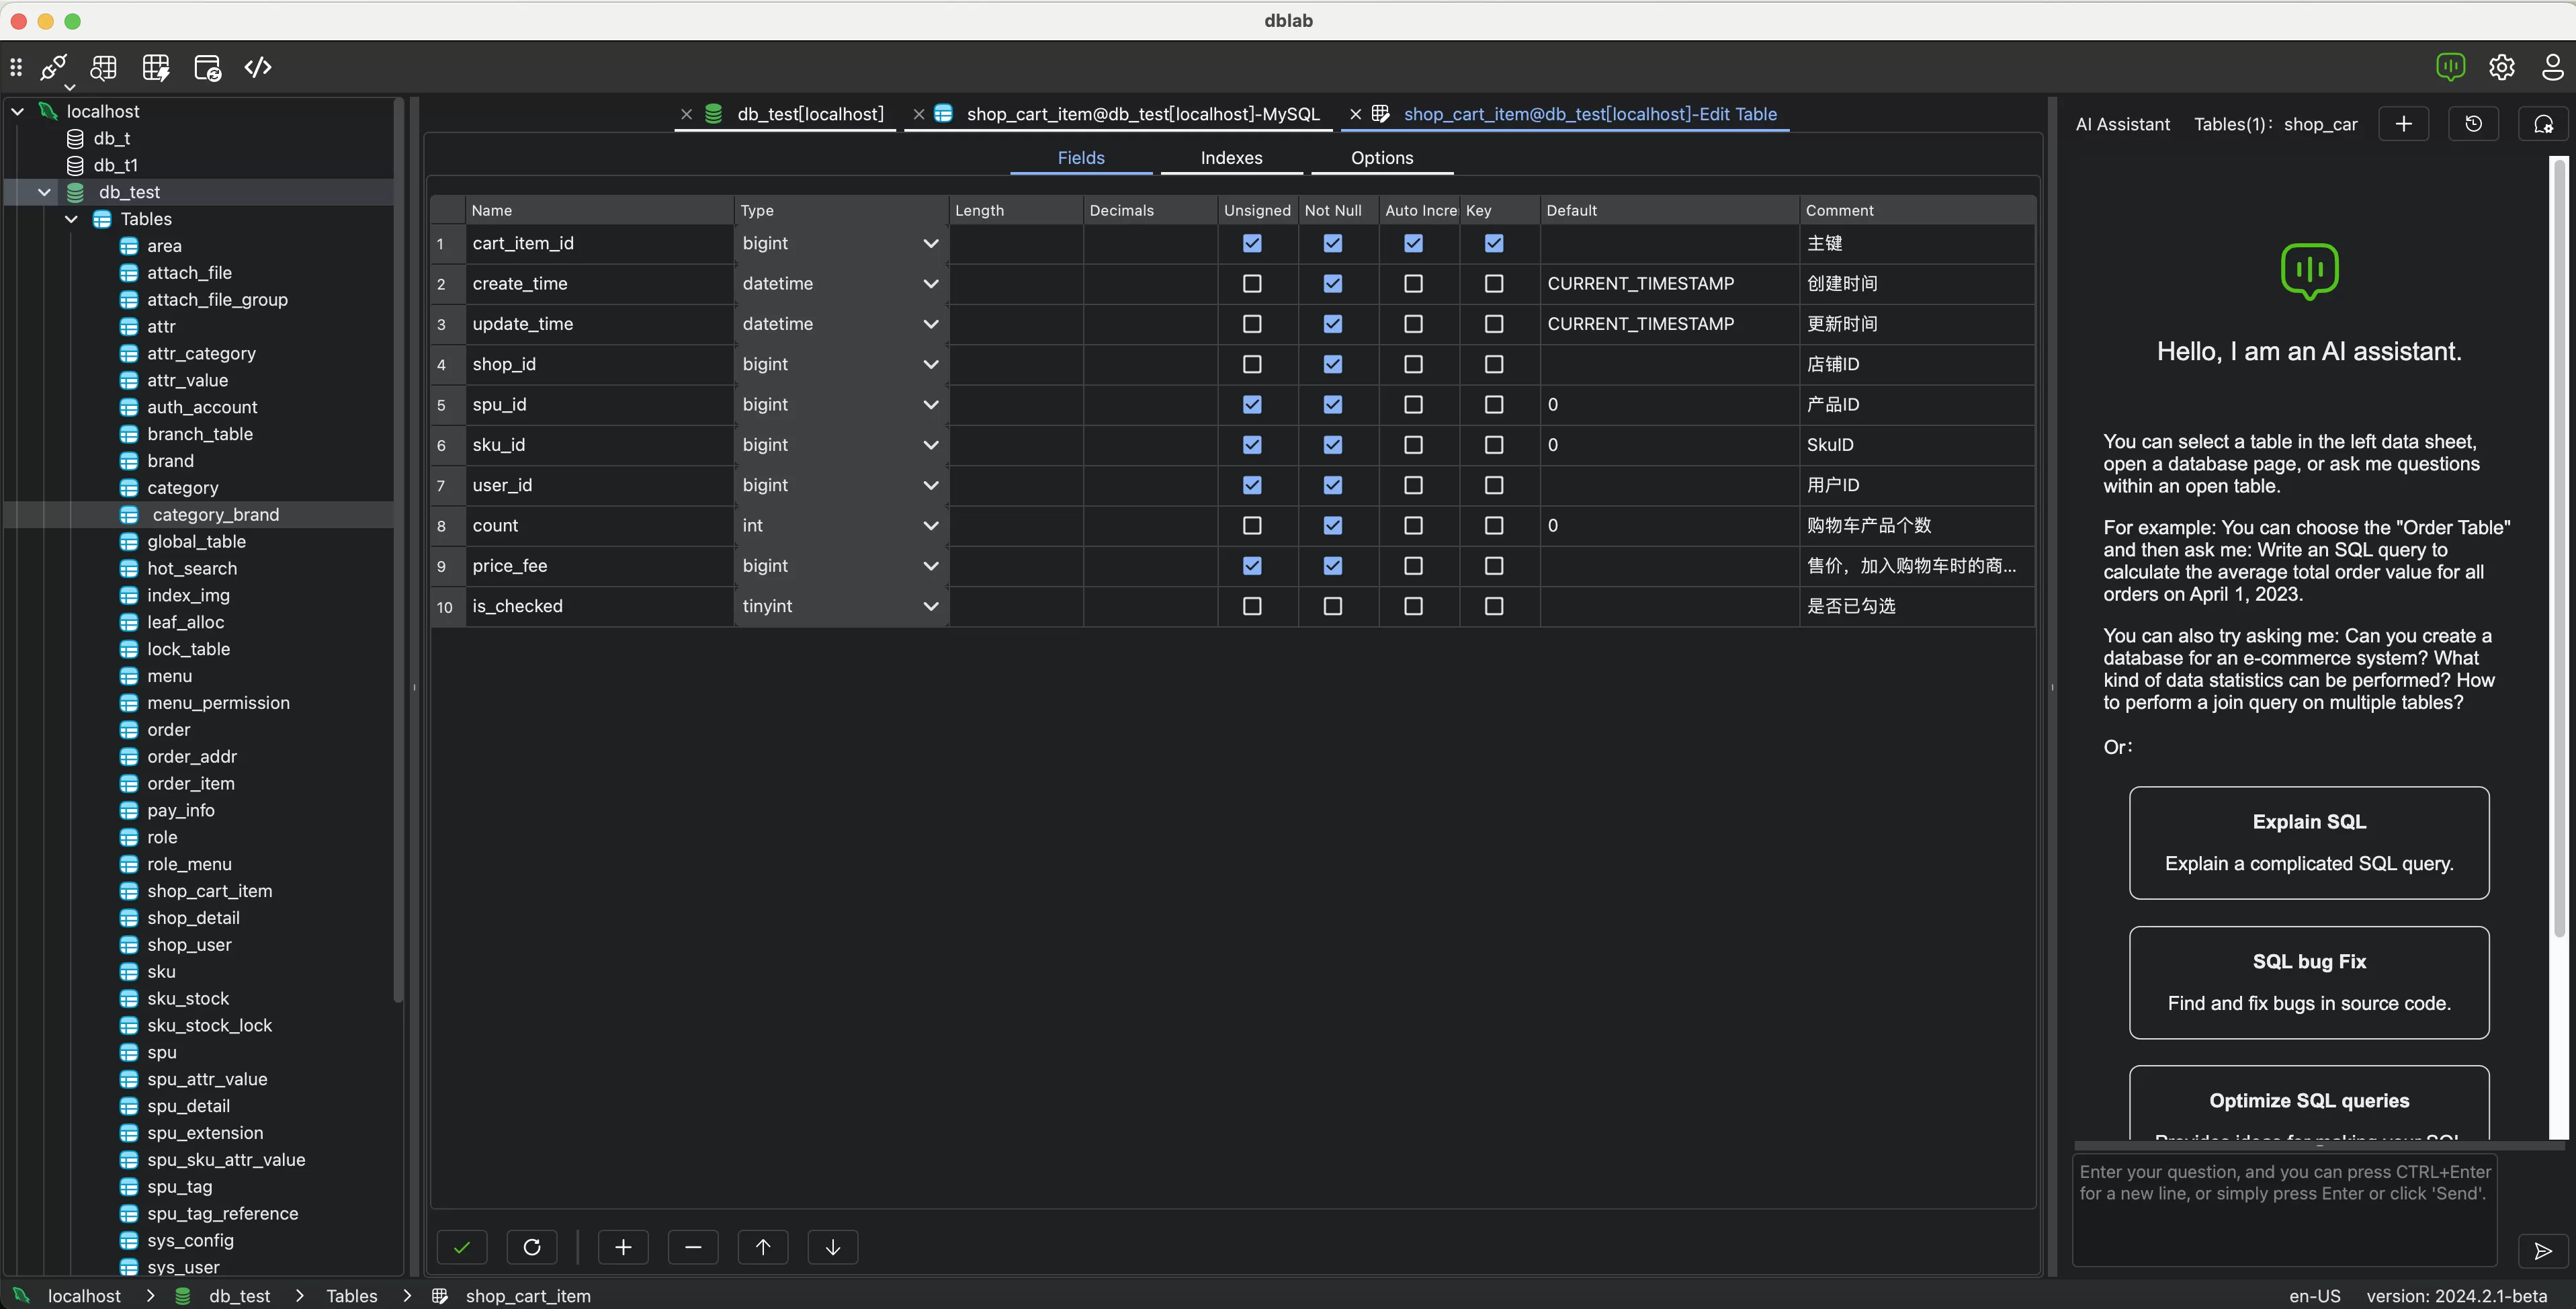
Task: Click the Explain SQL card
Action: (2308, 842)
